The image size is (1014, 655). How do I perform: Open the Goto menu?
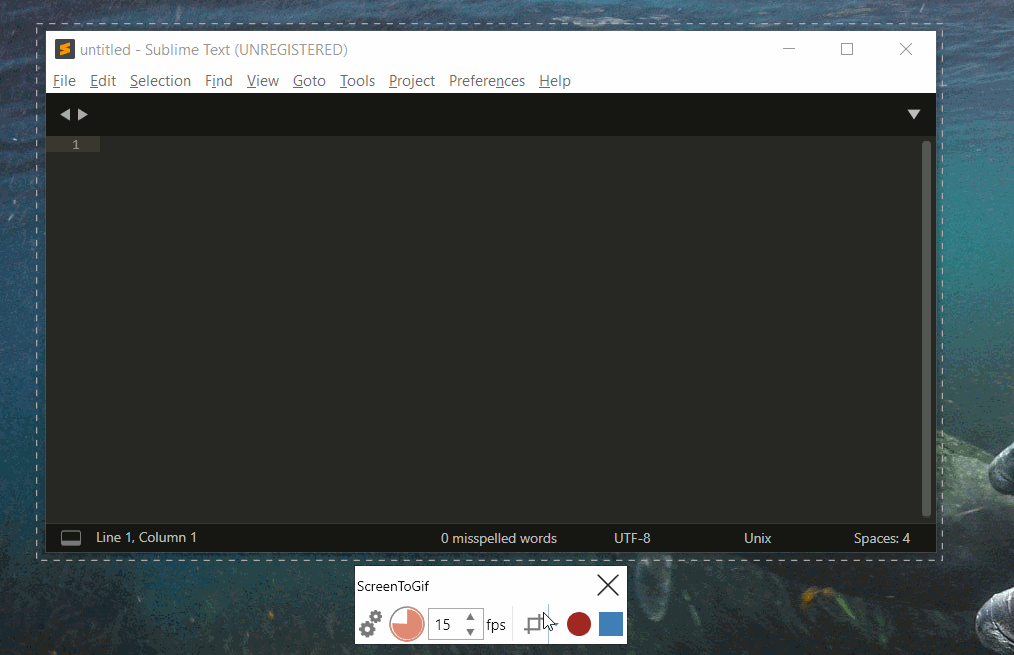tap(309, 81)
